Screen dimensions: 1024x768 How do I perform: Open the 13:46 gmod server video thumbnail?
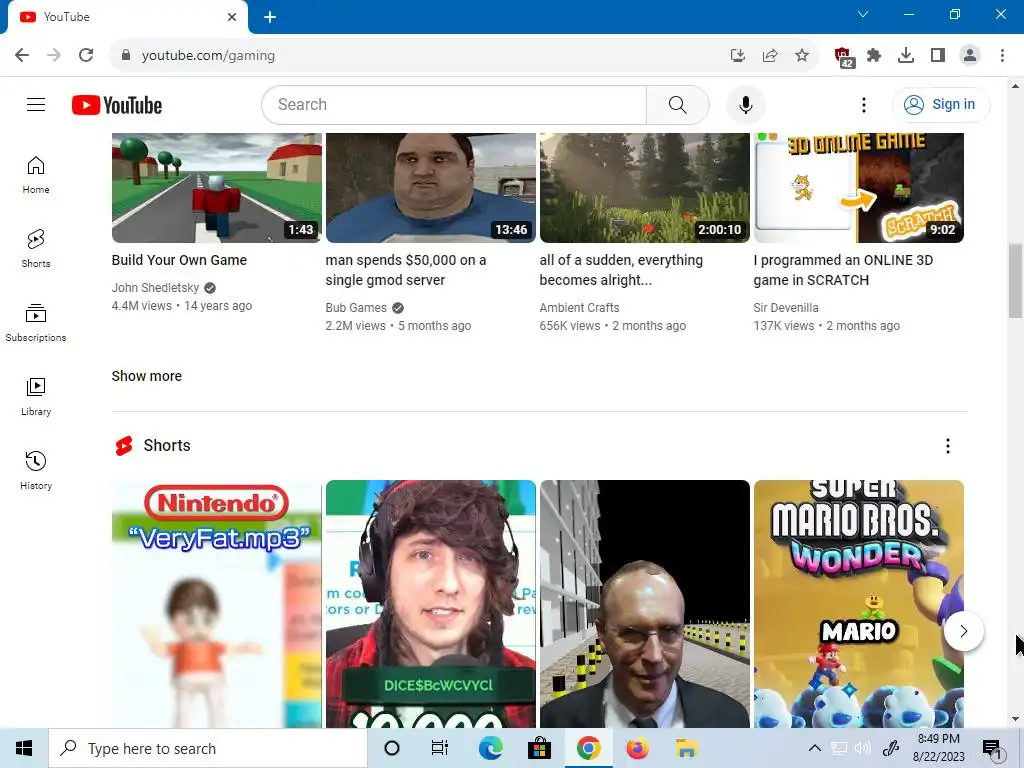(430, 187)
